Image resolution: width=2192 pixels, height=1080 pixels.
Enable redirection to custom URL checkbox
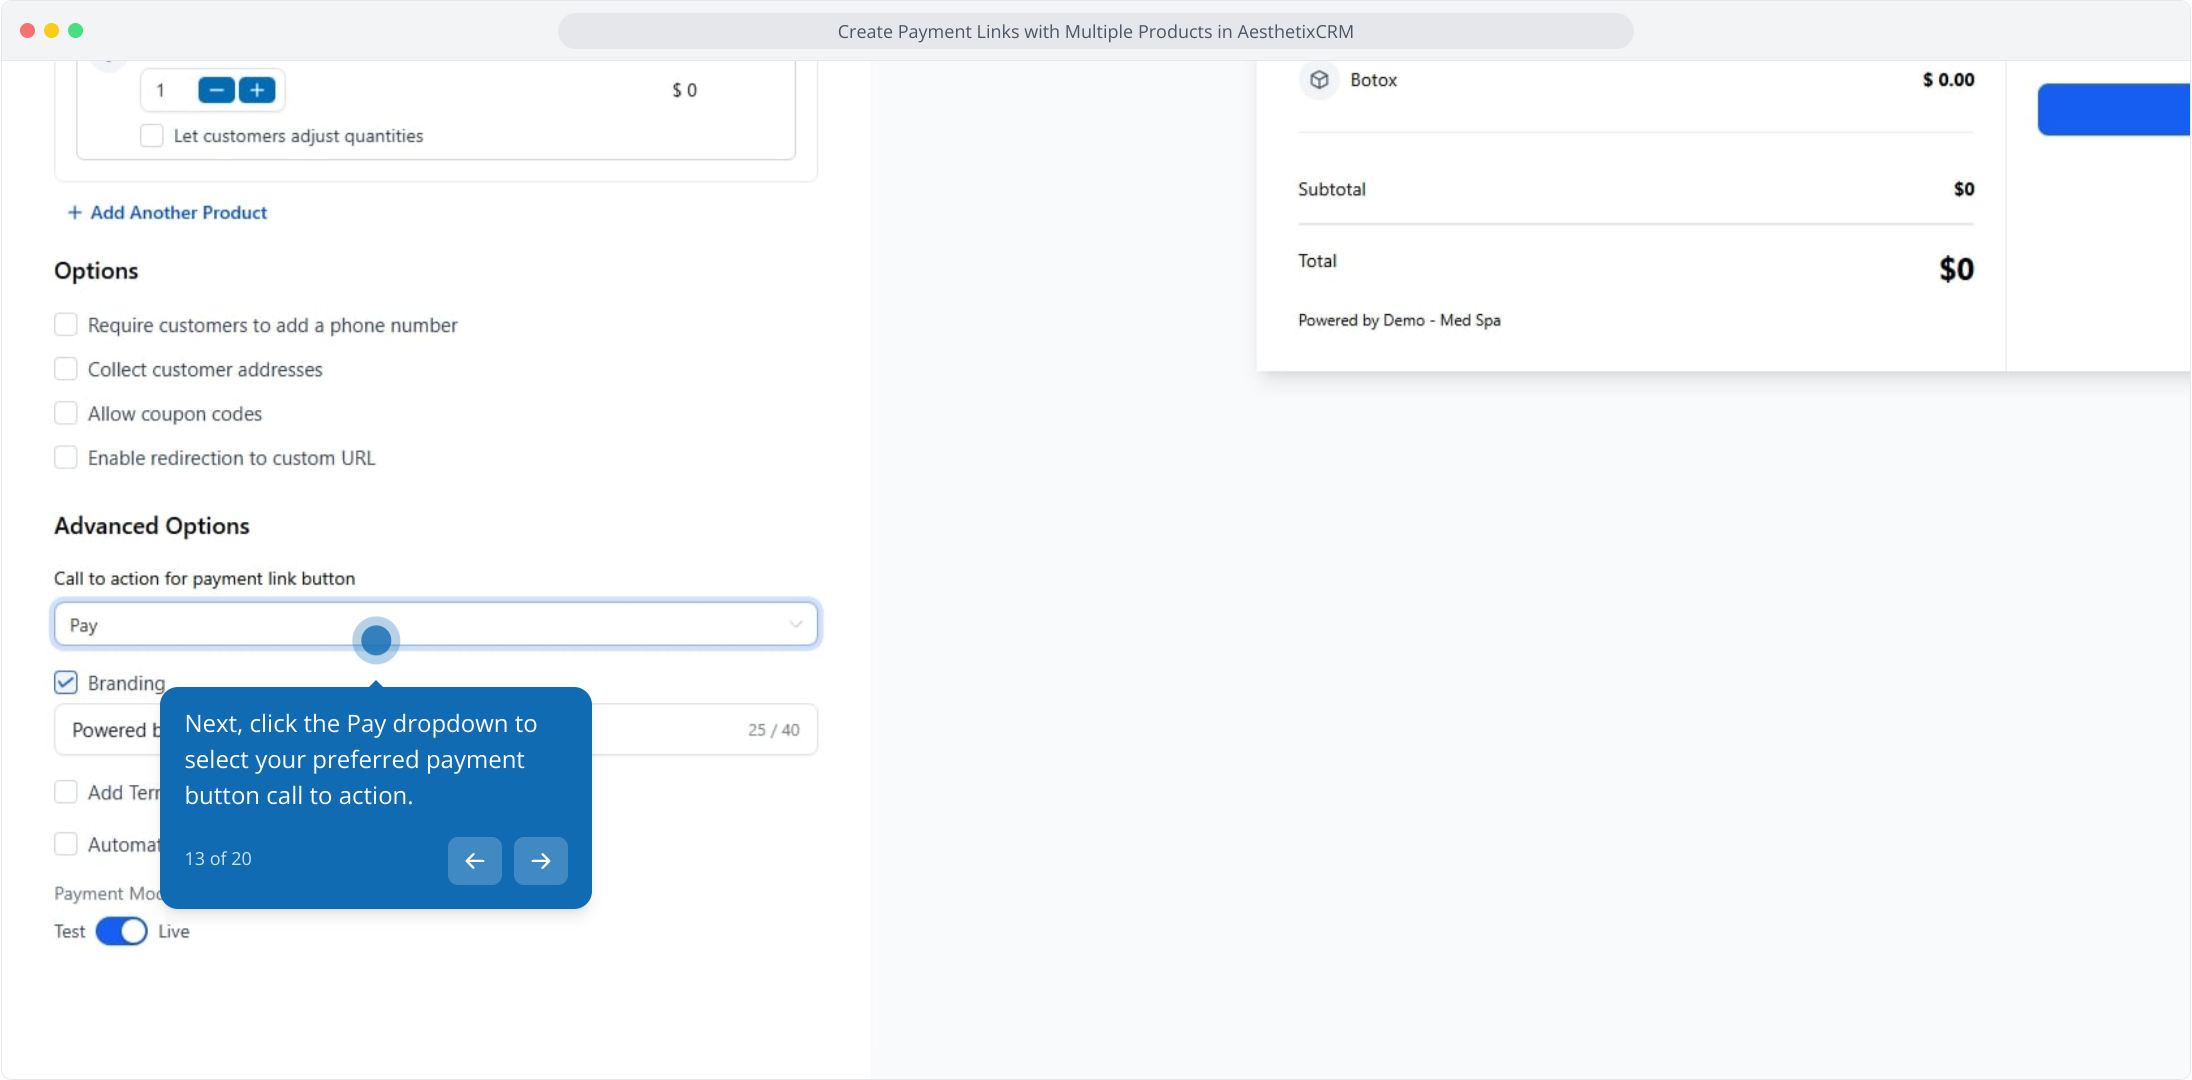click(66, 458)
